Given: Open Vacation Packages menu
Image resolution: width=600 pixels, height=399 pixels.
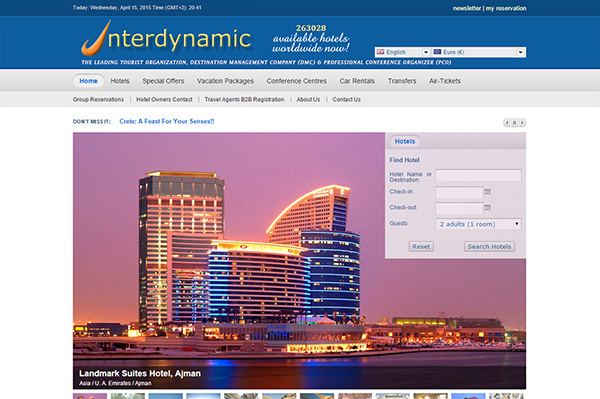Looking at the screenshot, I should [225, 81].
